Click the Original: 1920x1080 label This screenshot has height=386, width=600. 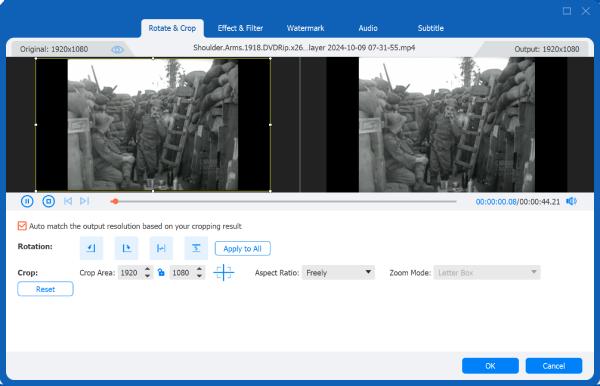[54, 49]
